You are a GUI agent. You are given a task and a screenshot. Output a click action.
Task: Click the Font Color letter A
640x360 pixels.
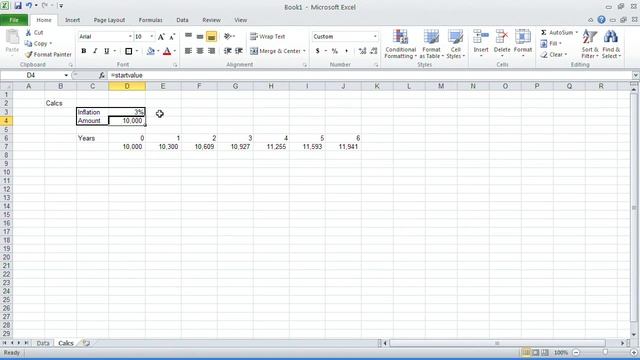tap(167, 51)
